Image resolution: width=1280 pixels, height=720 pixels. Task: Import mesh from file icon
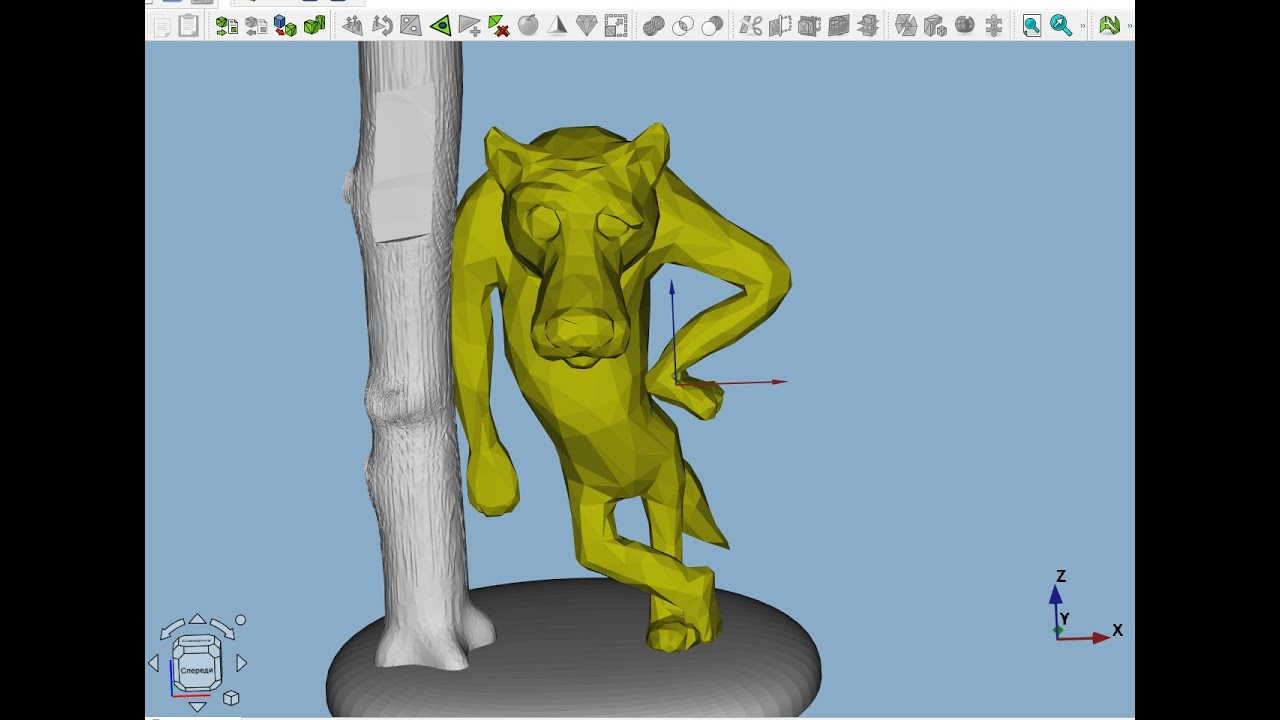click(227, 26)
